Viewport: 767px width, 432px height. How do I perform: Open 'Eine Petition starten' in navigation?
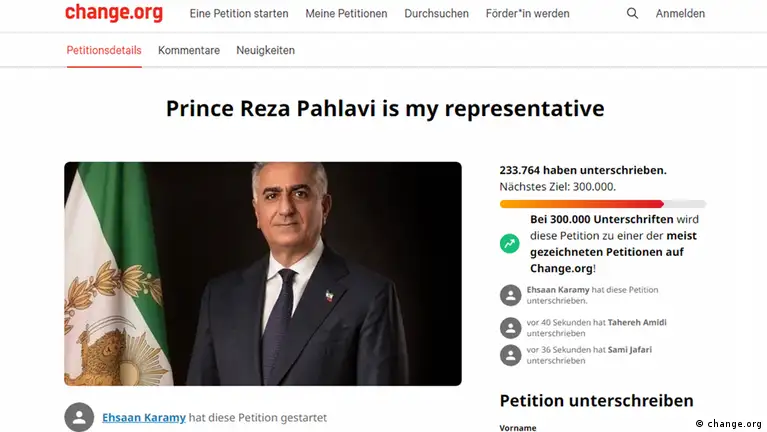coord(239,14)
